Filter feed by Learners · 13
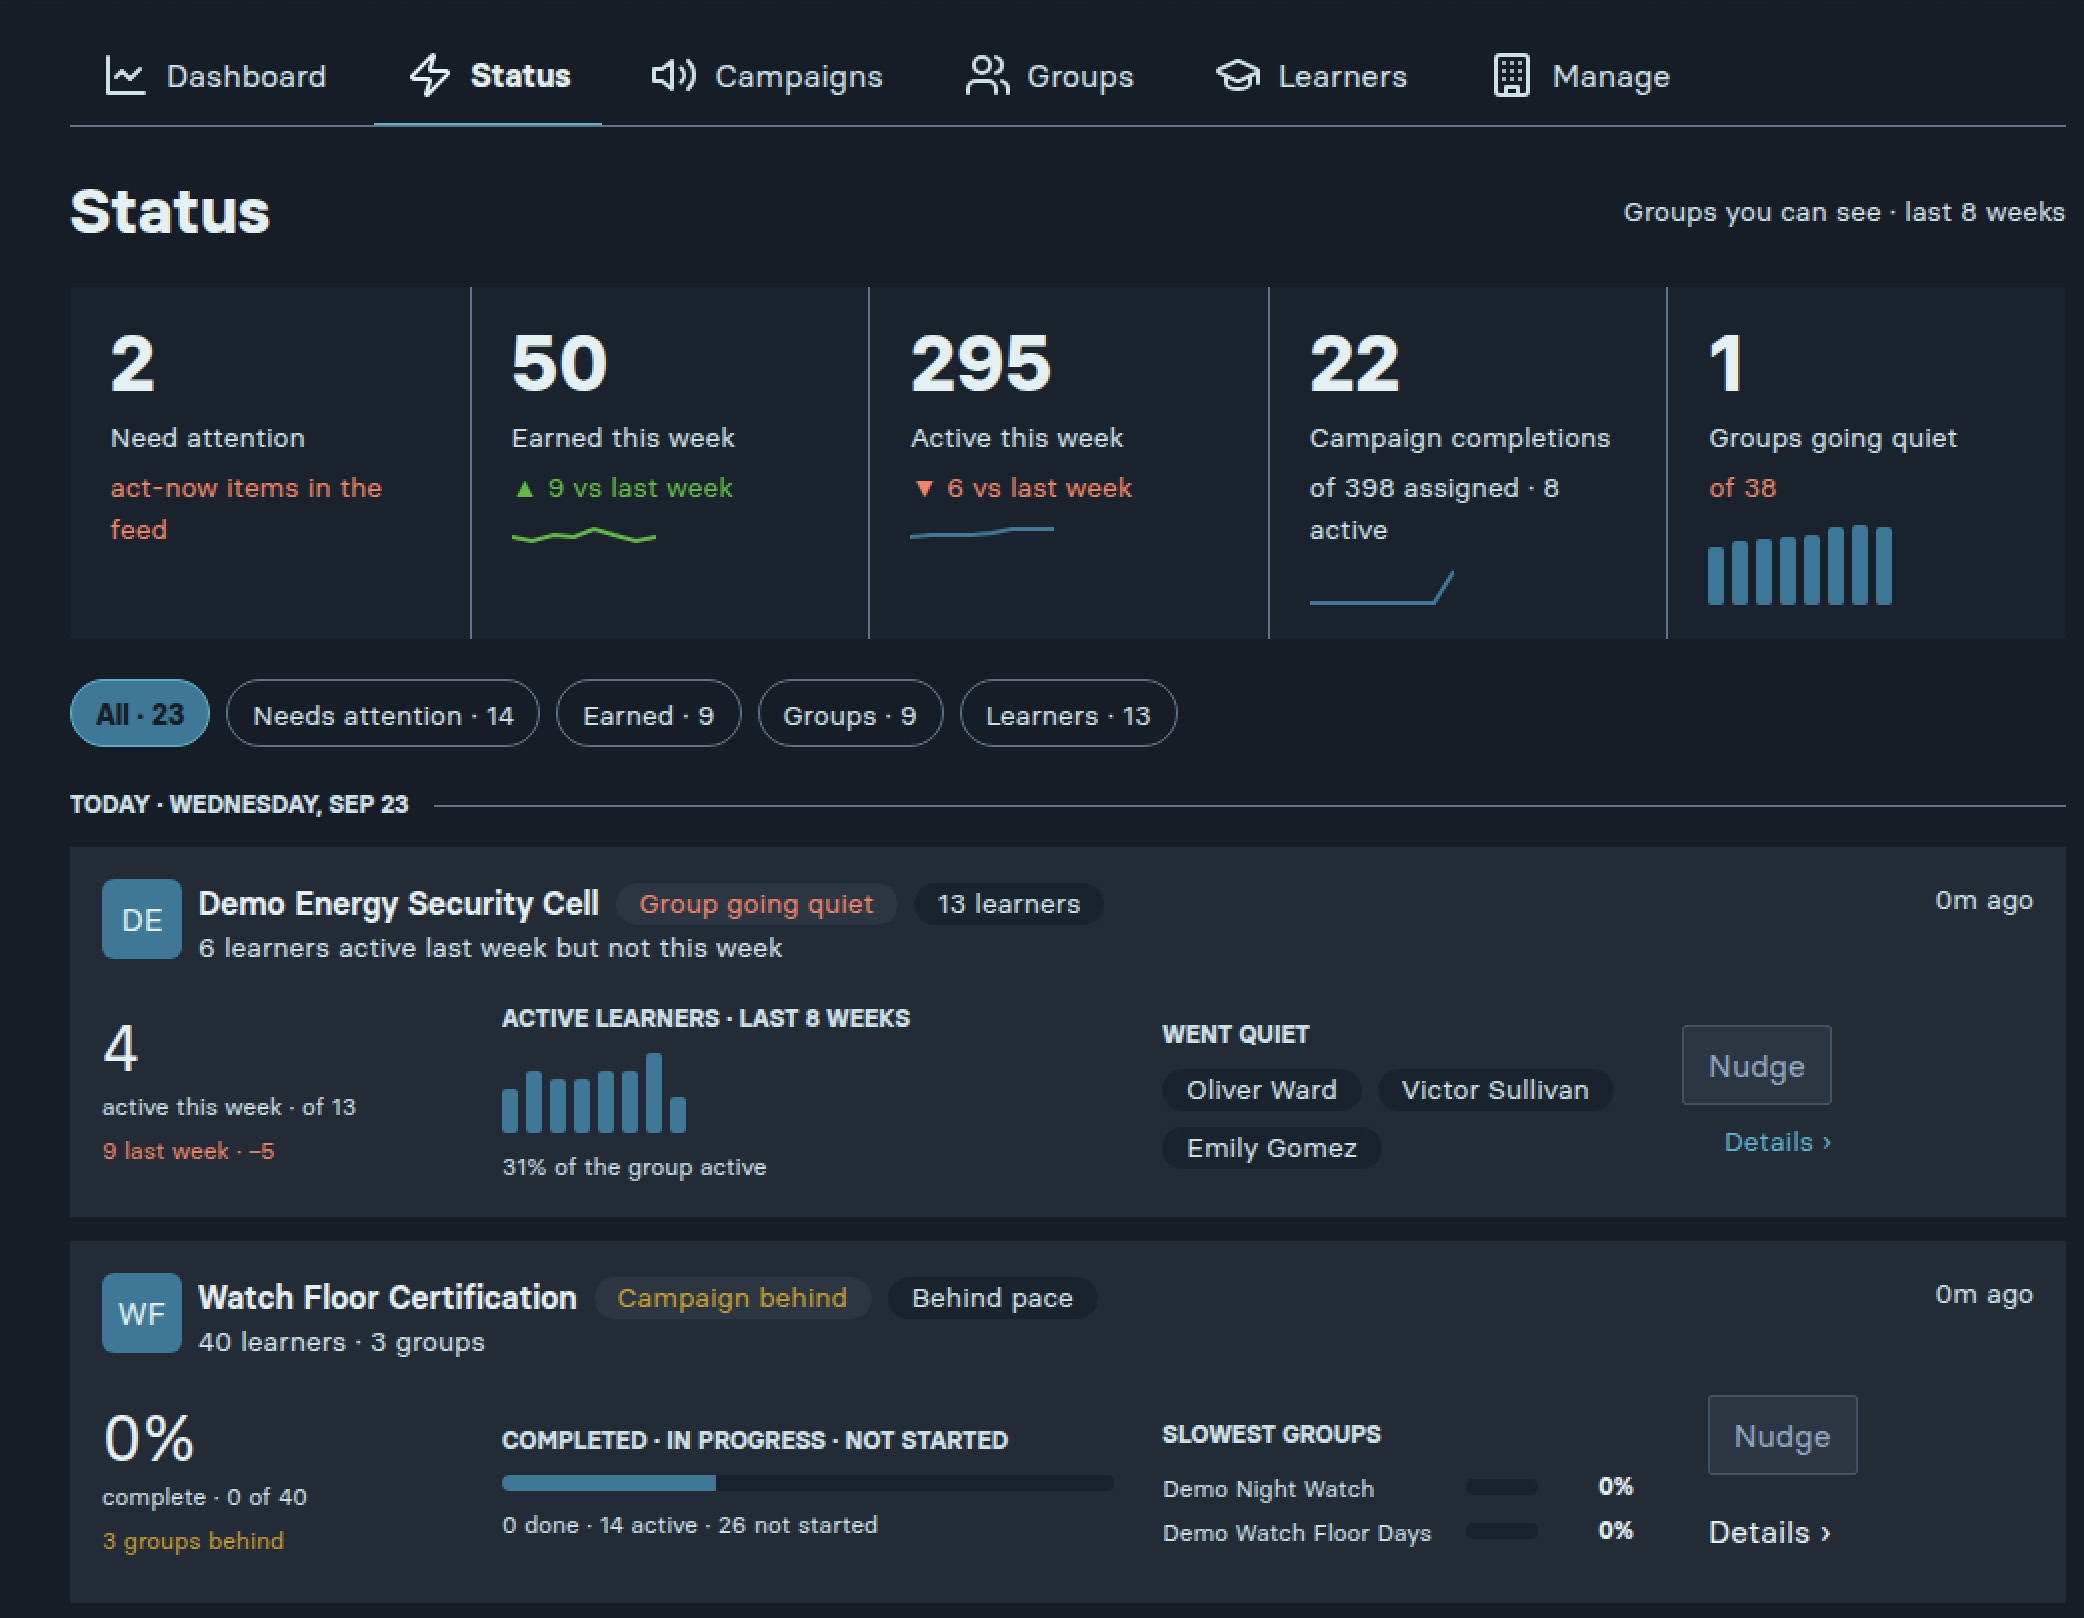This screenshot has width=2084, height=1618. 1068,714
